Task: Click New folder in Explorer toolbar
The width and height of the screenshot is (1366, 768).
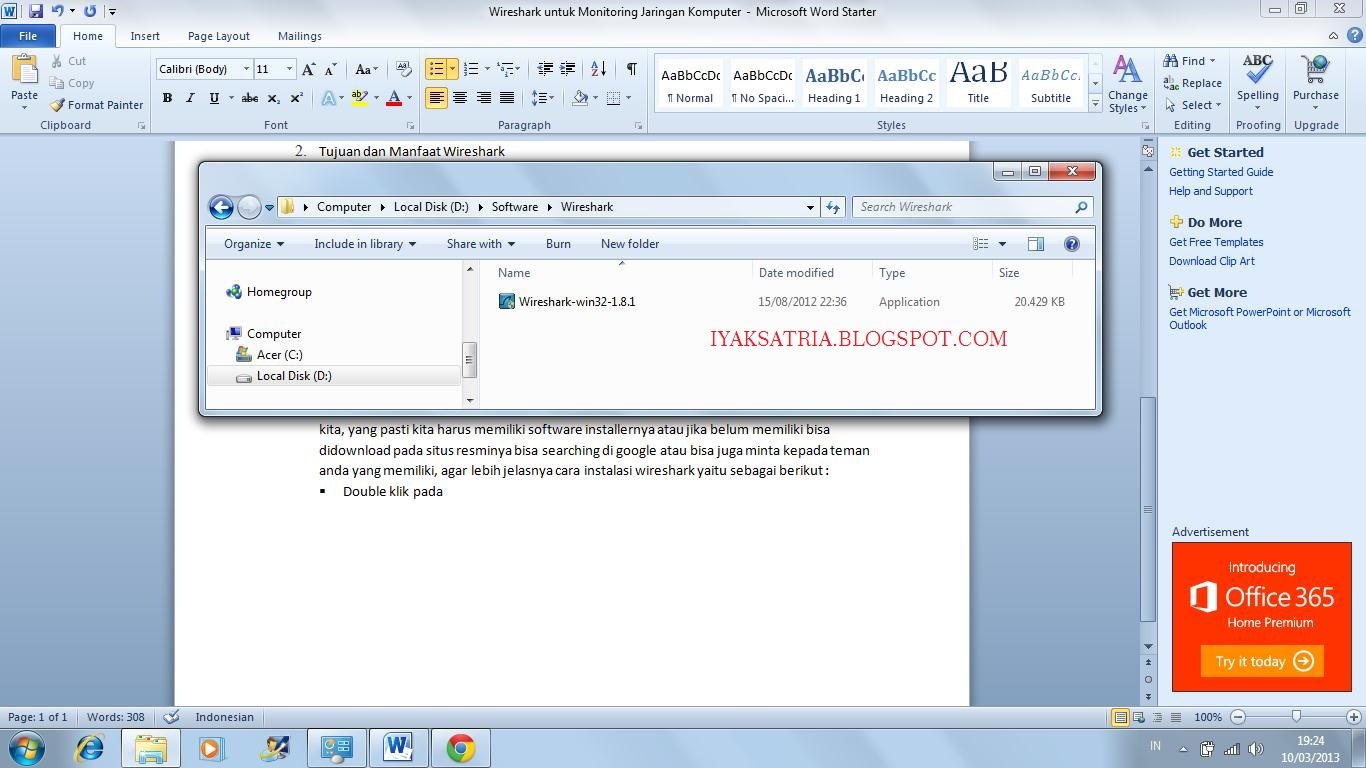Action: pyautogui.click(x=630, y=244)
